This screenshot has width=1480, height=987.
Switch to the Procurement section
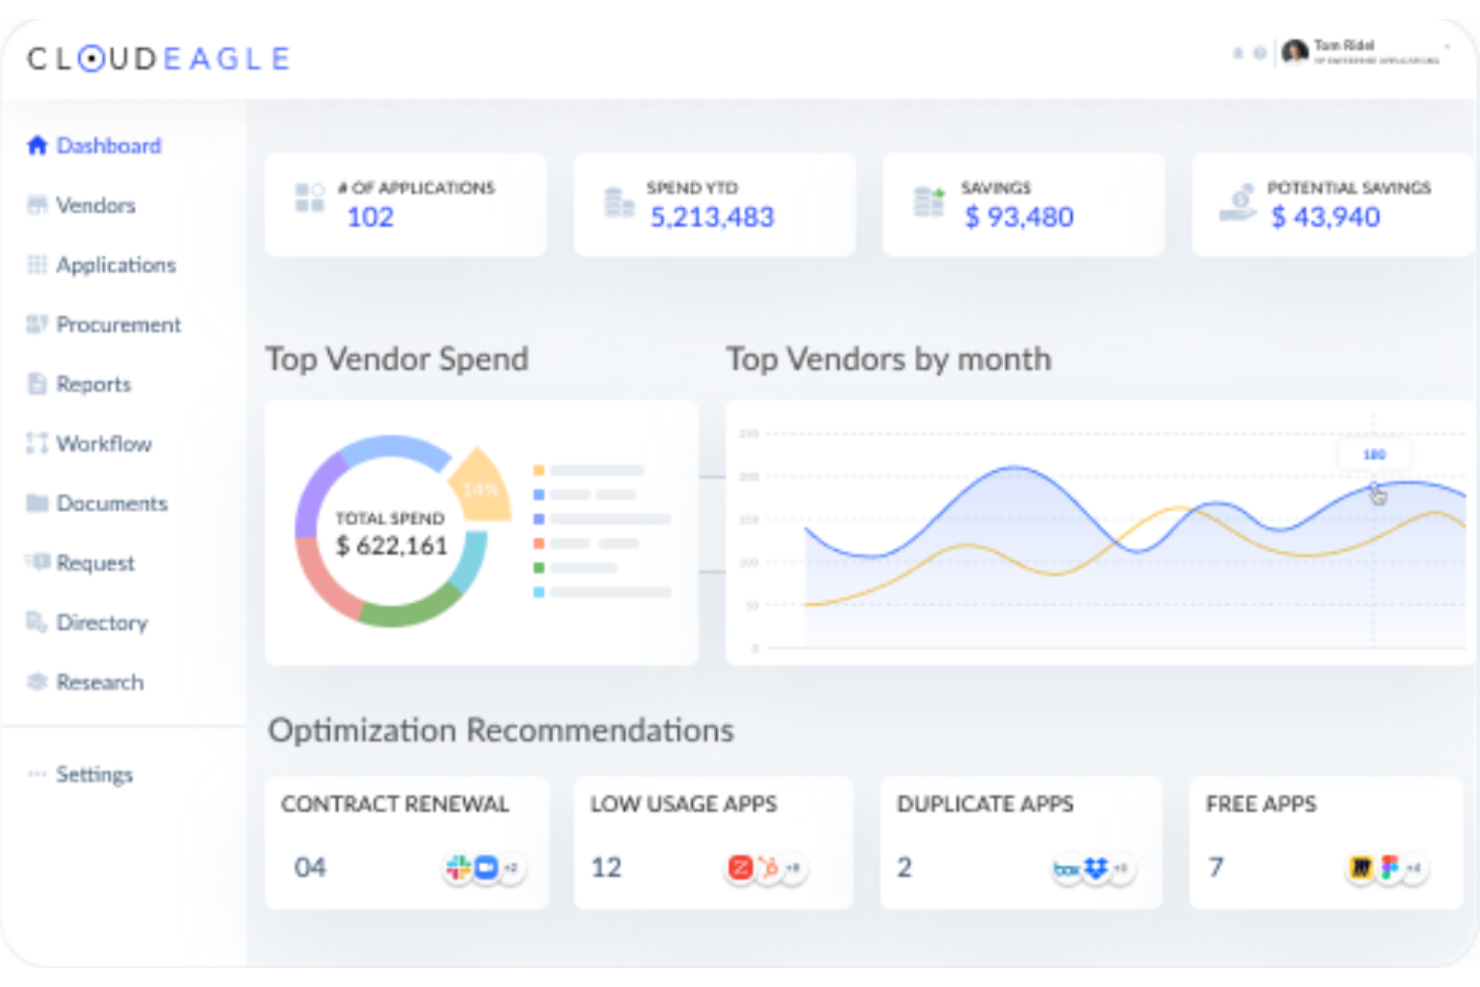point(119,324)
